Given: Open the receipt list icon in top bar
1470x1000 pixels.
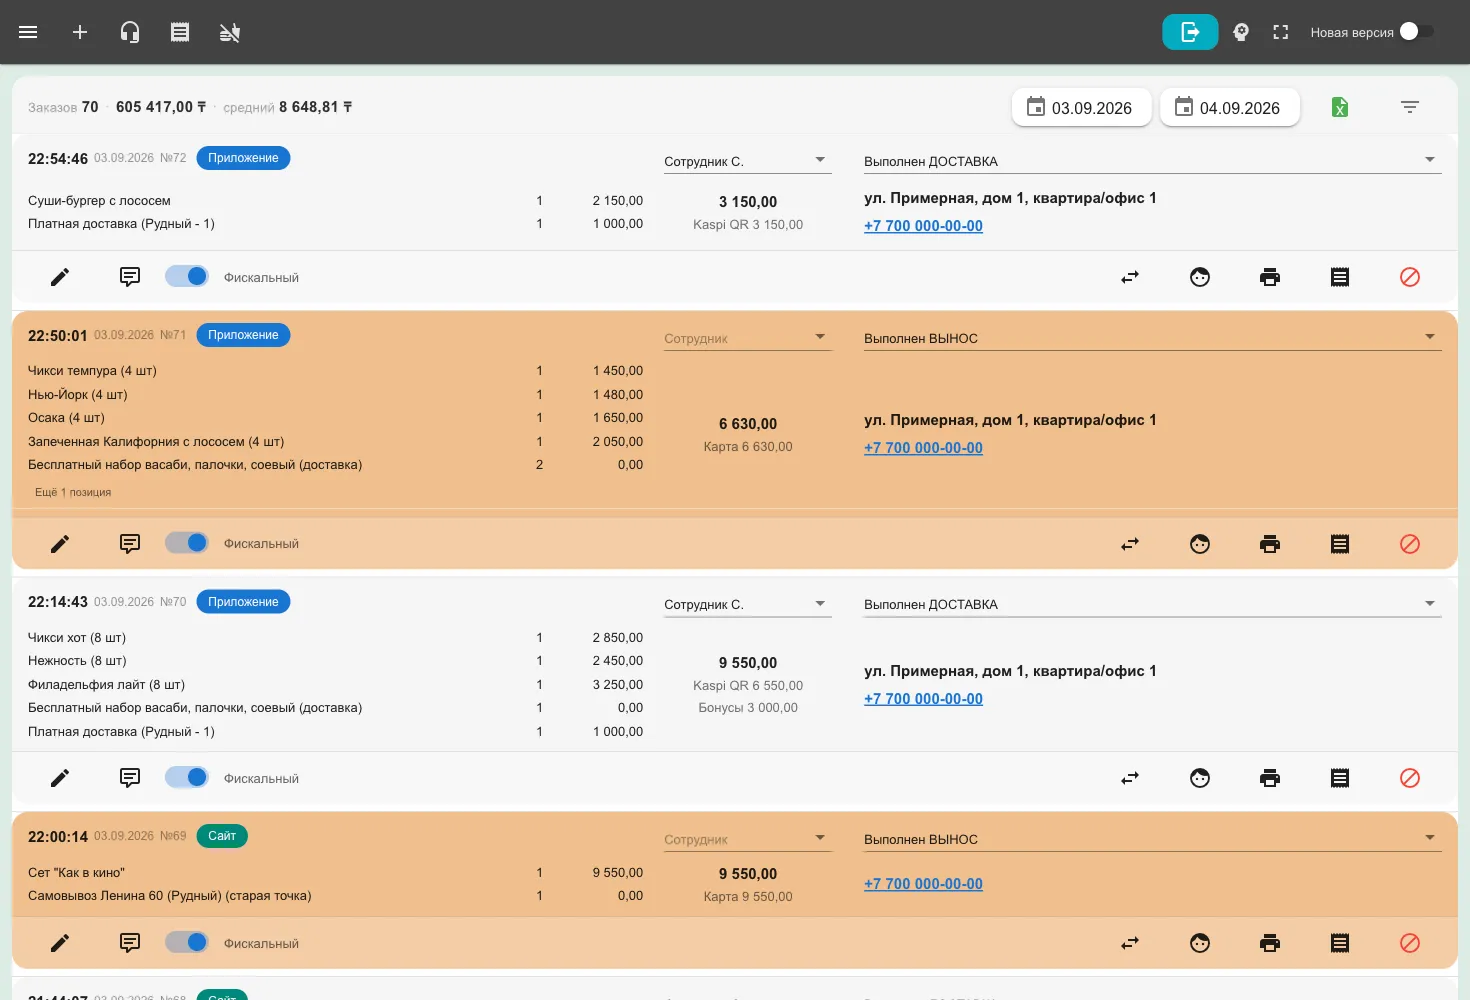Looking at the screenshot, I should pyautogui.click(x=180, y=32).
